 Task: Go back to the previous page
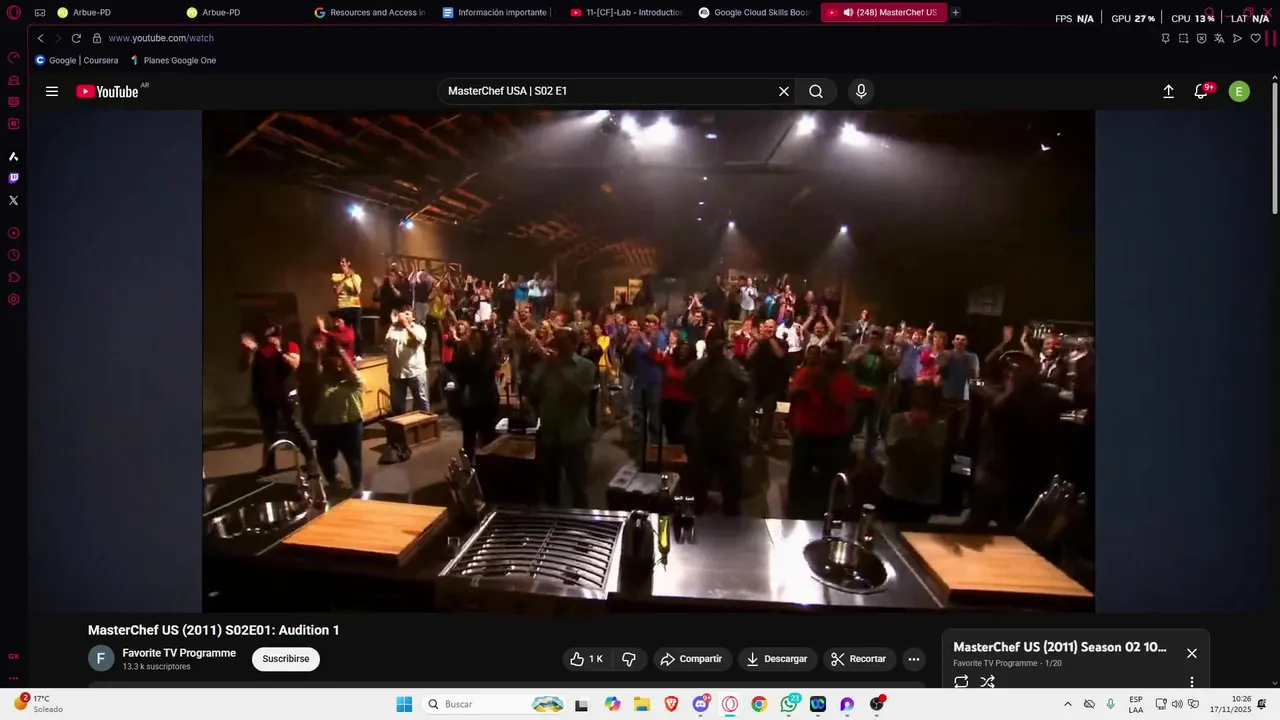tap(40, 38)
